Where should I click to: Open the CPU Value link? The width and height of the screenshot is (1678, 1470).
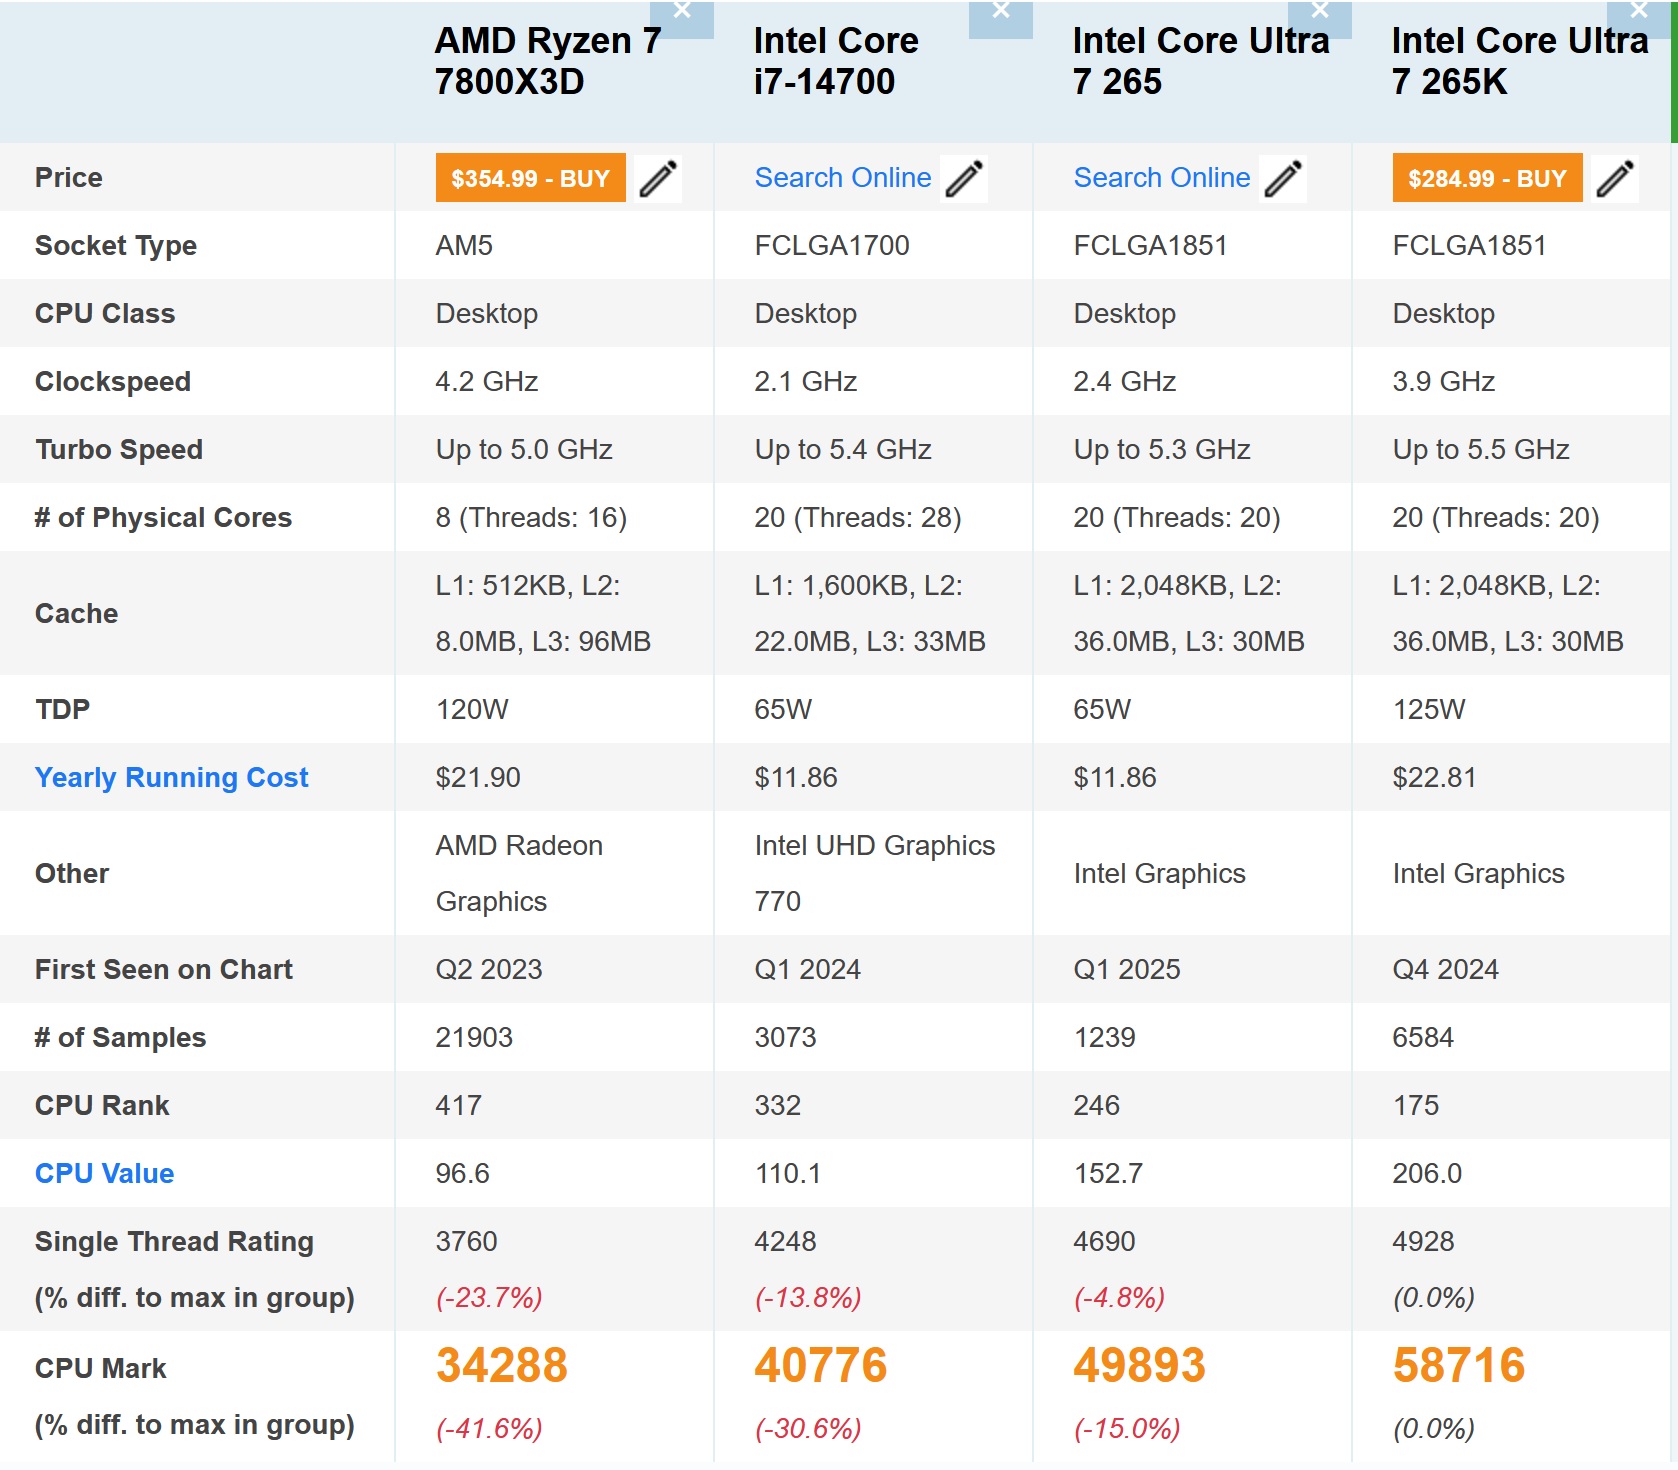pos(105,1174)
